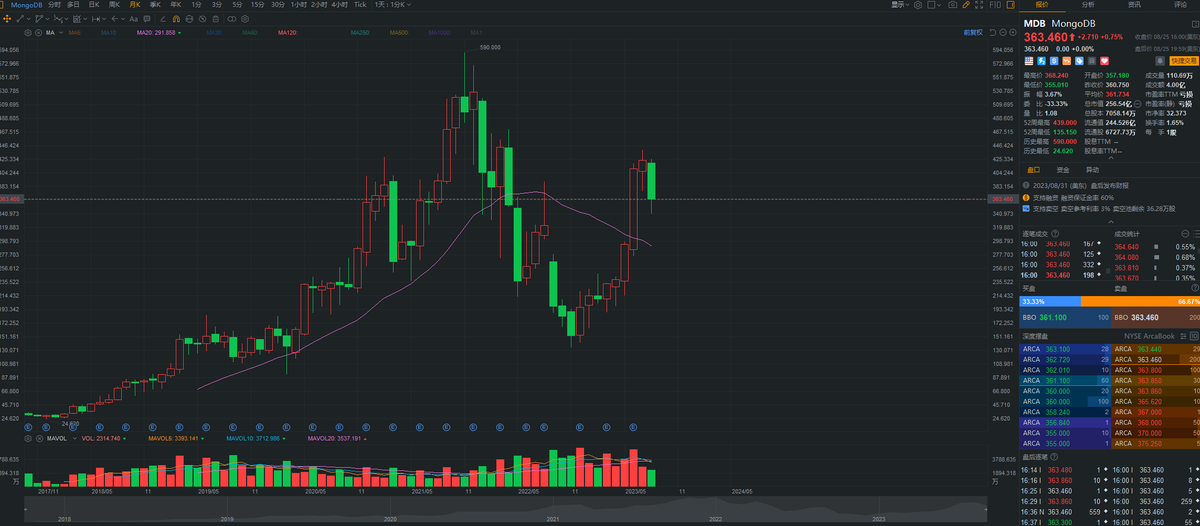This screenshot has height=526, width=1200.
Task: Switch to the 资金 capital tab
Action: click(1063, 170)
